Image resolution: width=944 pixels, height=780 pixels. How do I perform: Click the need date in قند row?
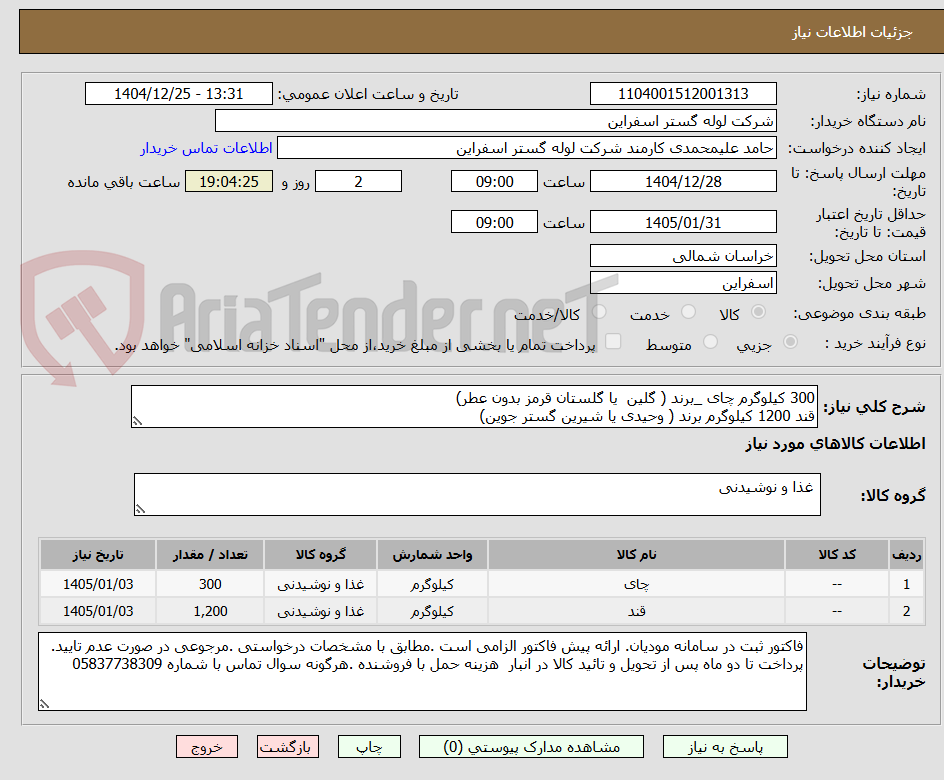tap(98, 611)
